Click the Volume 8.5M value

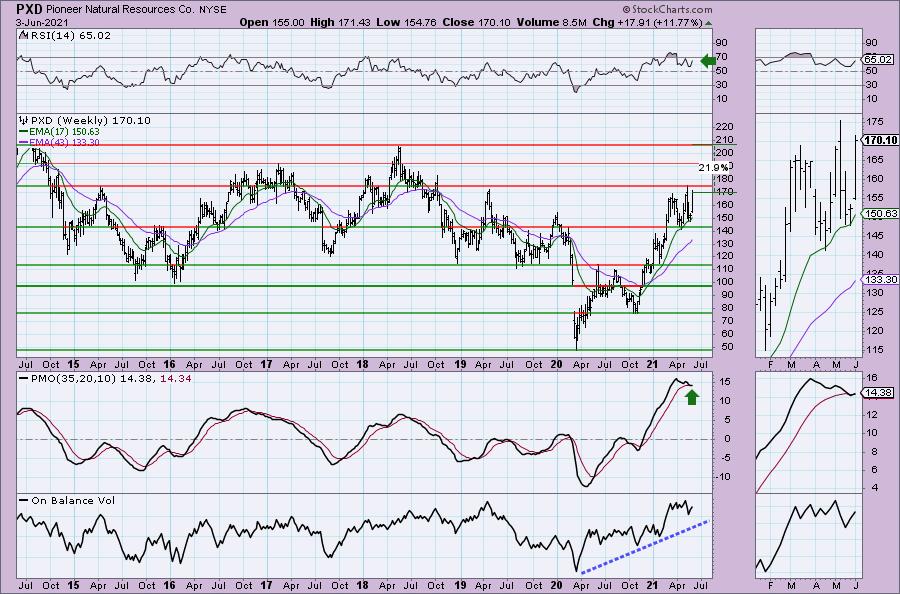[x=552, y=22]
